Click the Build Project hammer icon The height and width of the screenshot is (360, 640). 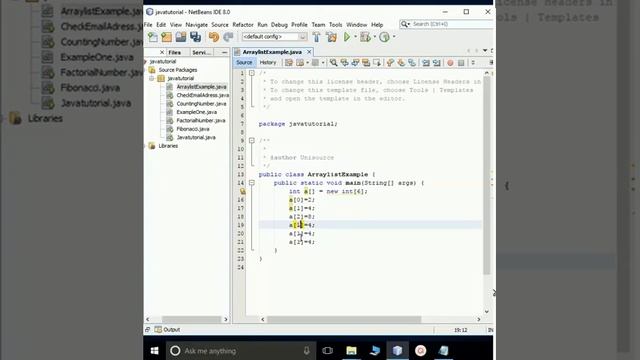pyautogui.click(x=316, y=37)
